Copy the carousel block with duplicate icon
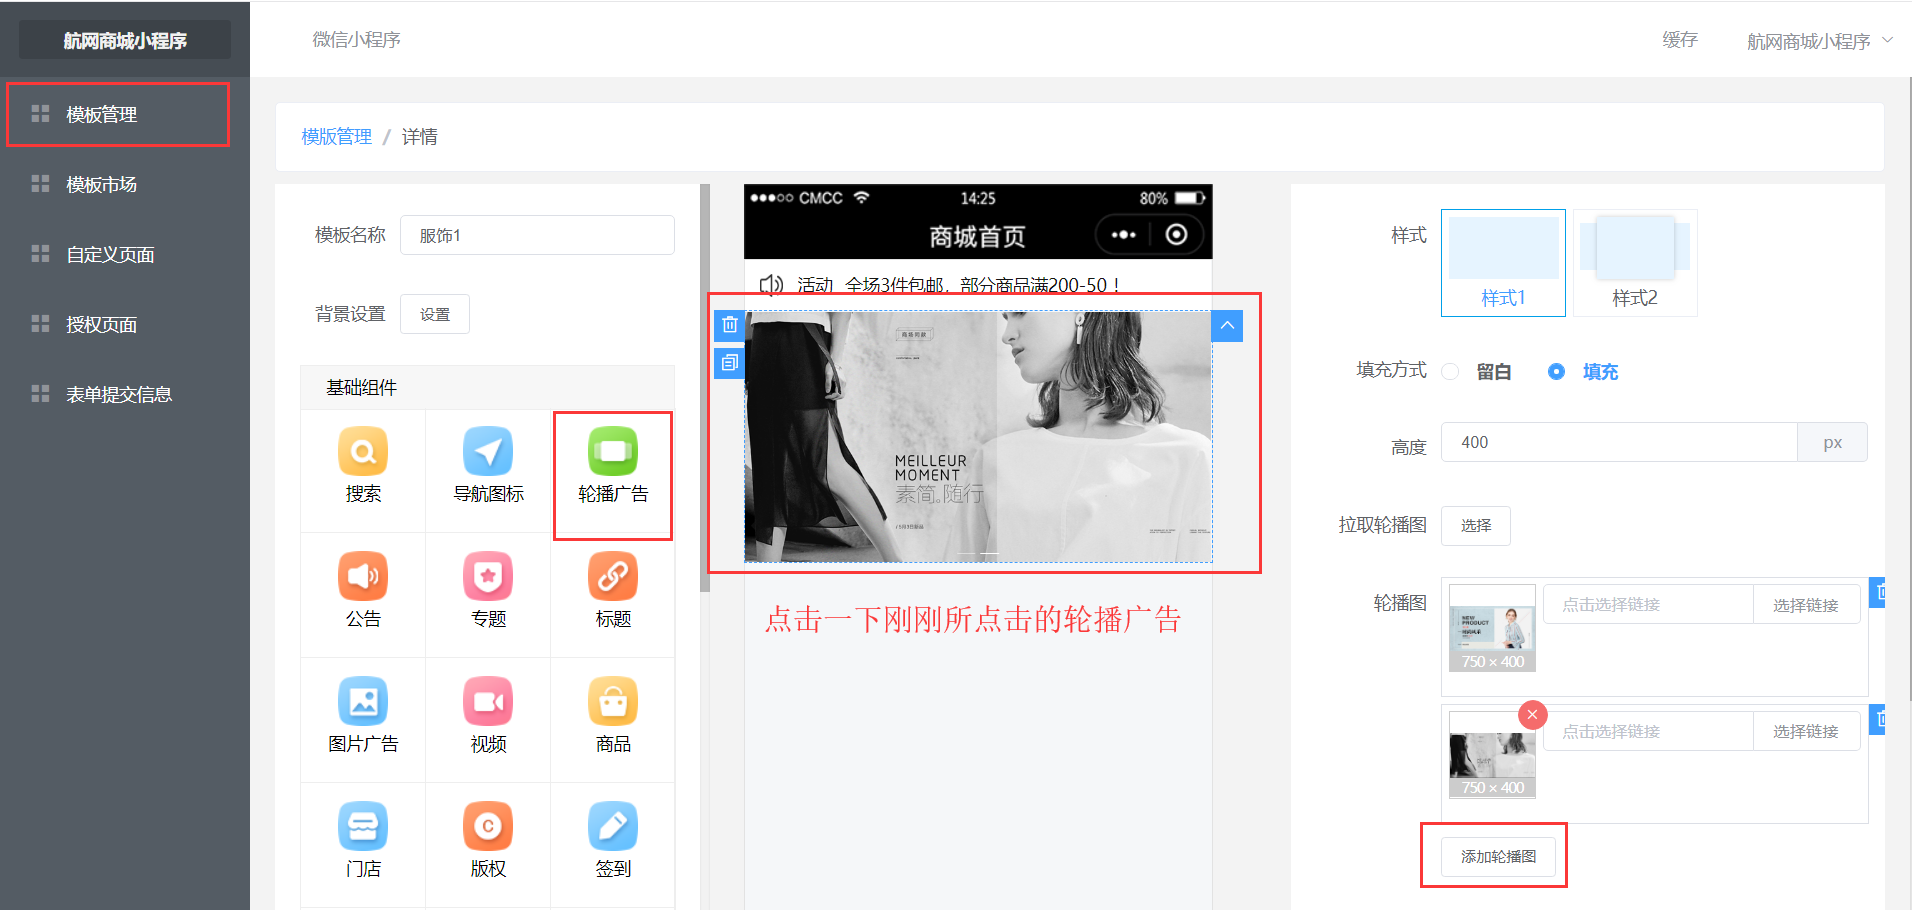Image resolution: width=1912 pixels, height=910 pixels. (x=730, y=362)
